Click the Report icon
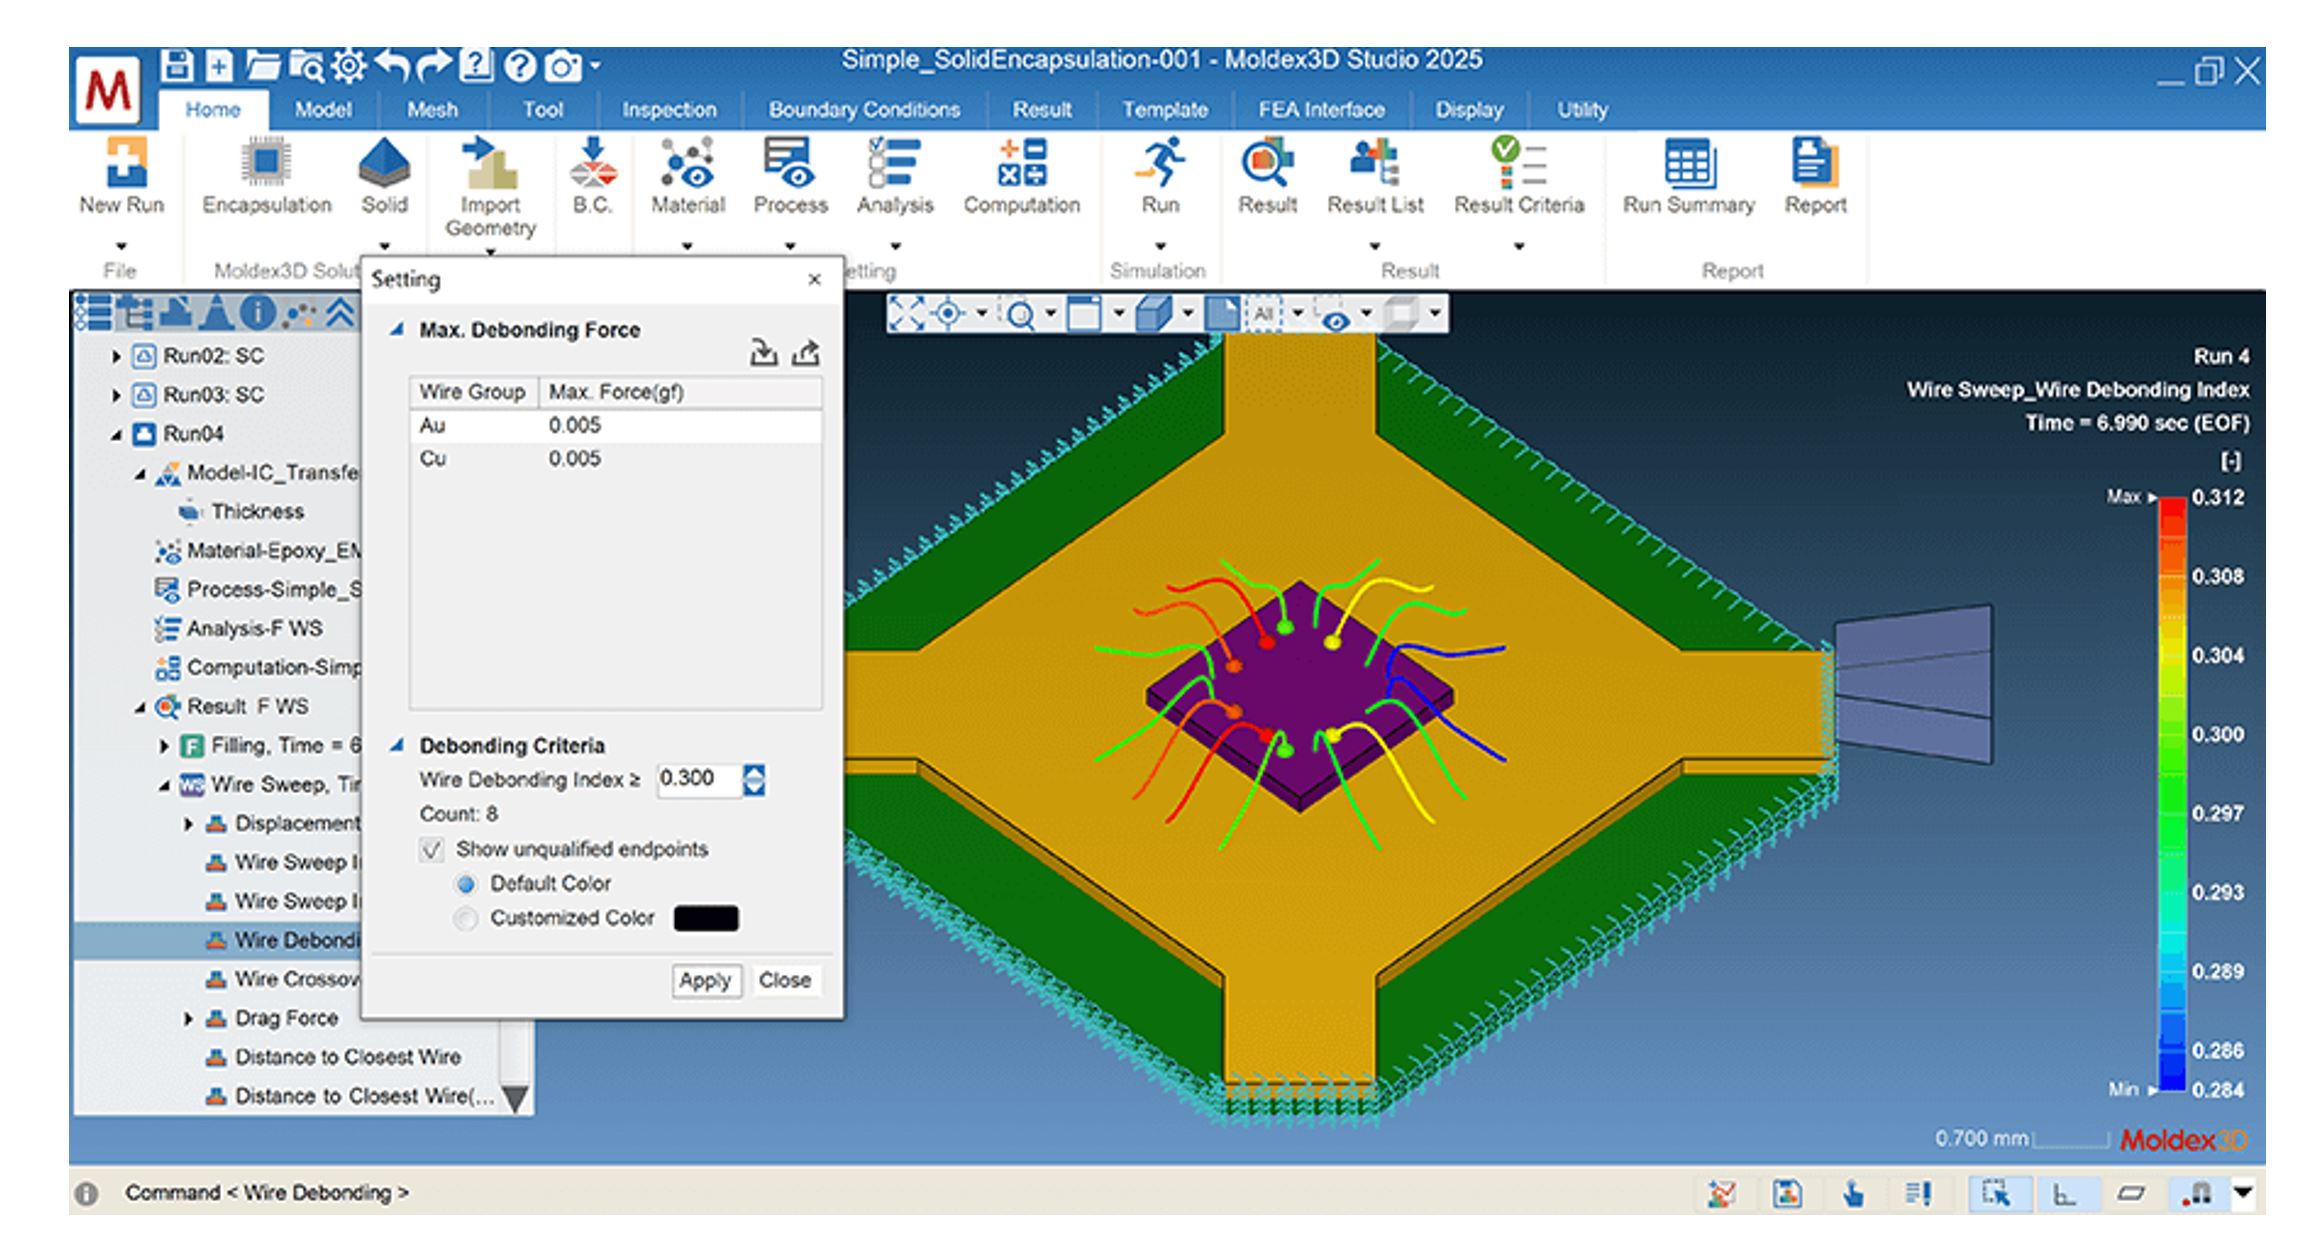The width and height of the screenshot is (2306, 1255). (x=1815, y=177)
